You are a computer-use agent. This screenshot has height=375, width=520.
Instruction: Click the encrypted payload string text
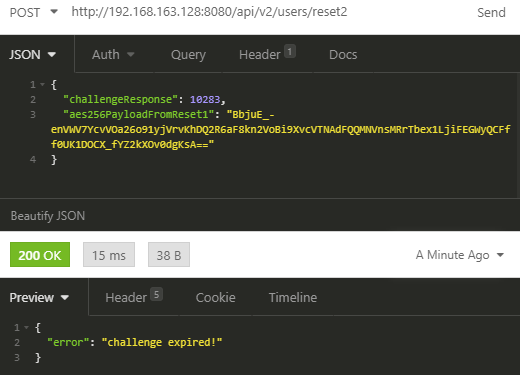280,129
